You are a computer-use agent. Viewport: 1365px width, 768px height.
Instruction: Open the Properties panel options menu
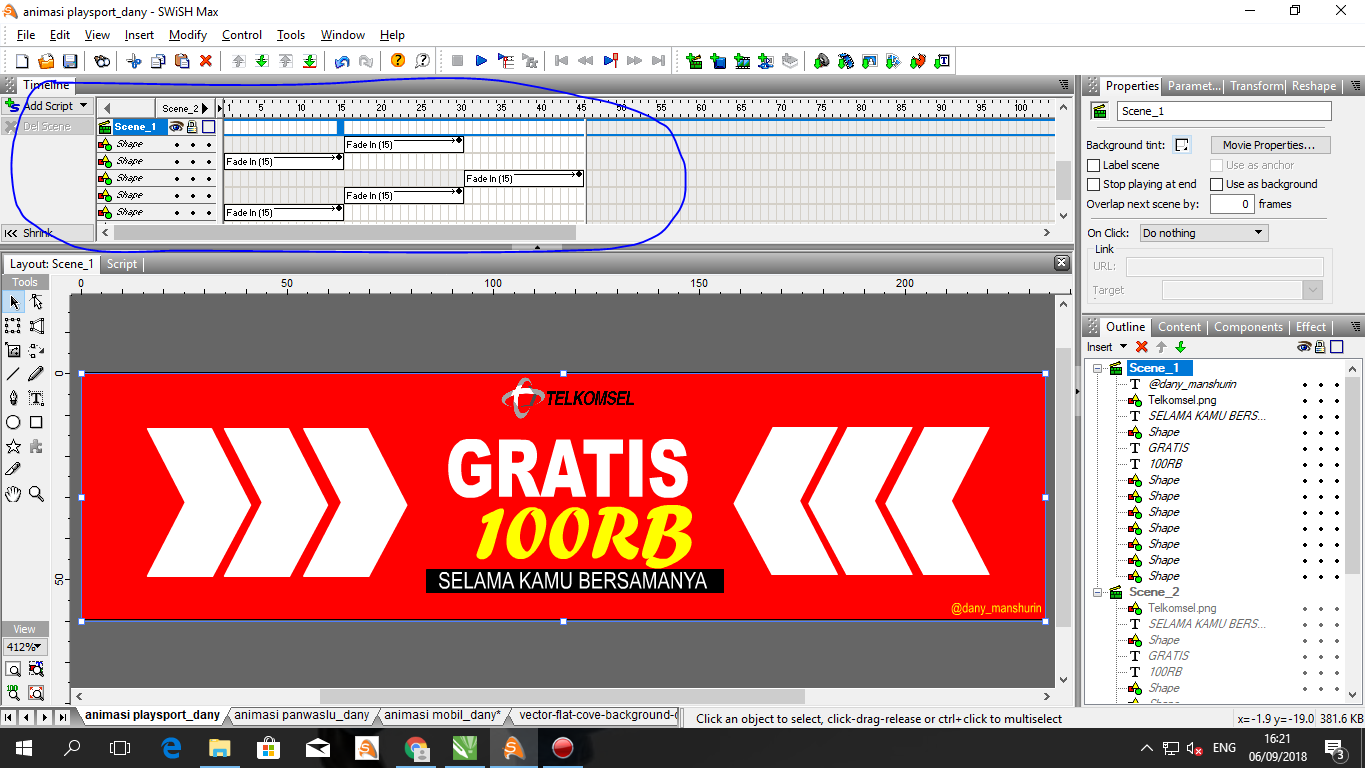[1355, 86]
